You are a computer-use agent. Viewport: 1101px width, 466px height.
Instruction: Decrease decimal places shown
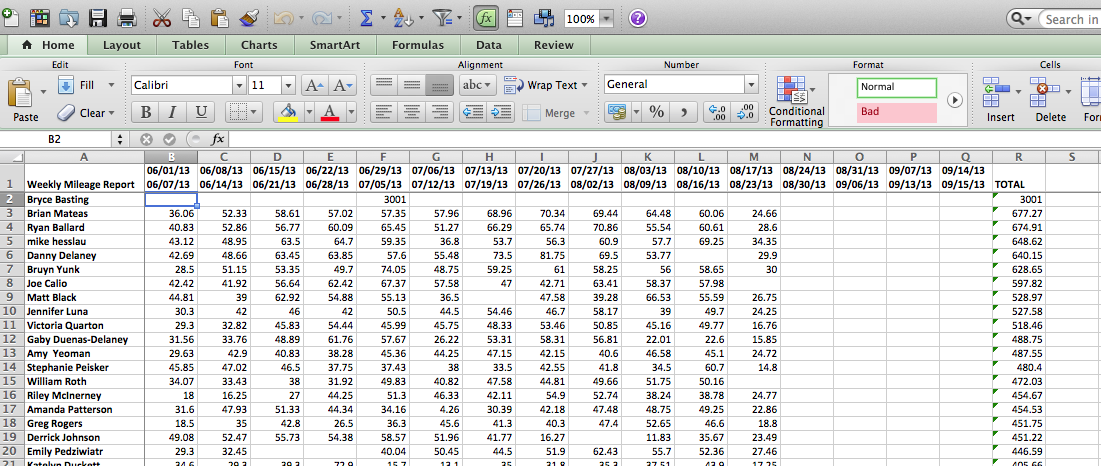(745, 112)
